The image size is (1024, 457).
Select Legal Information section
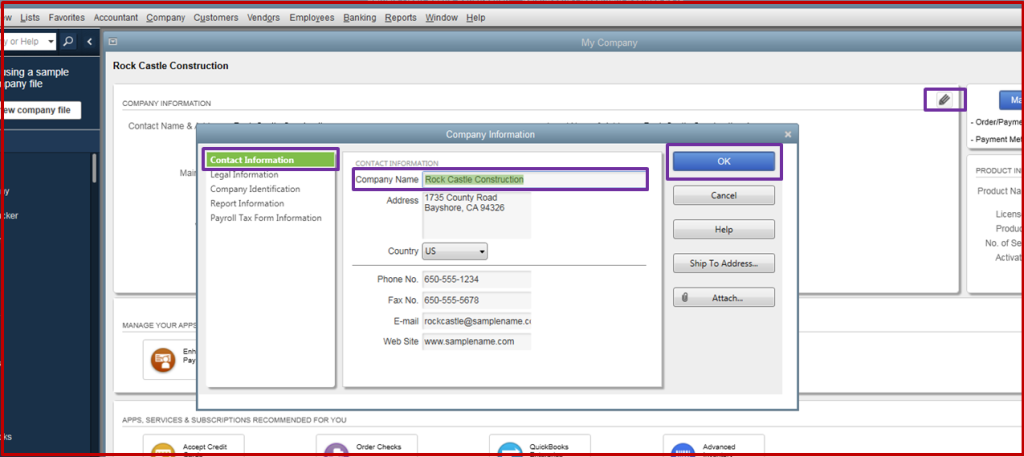(x=244, y=174)
